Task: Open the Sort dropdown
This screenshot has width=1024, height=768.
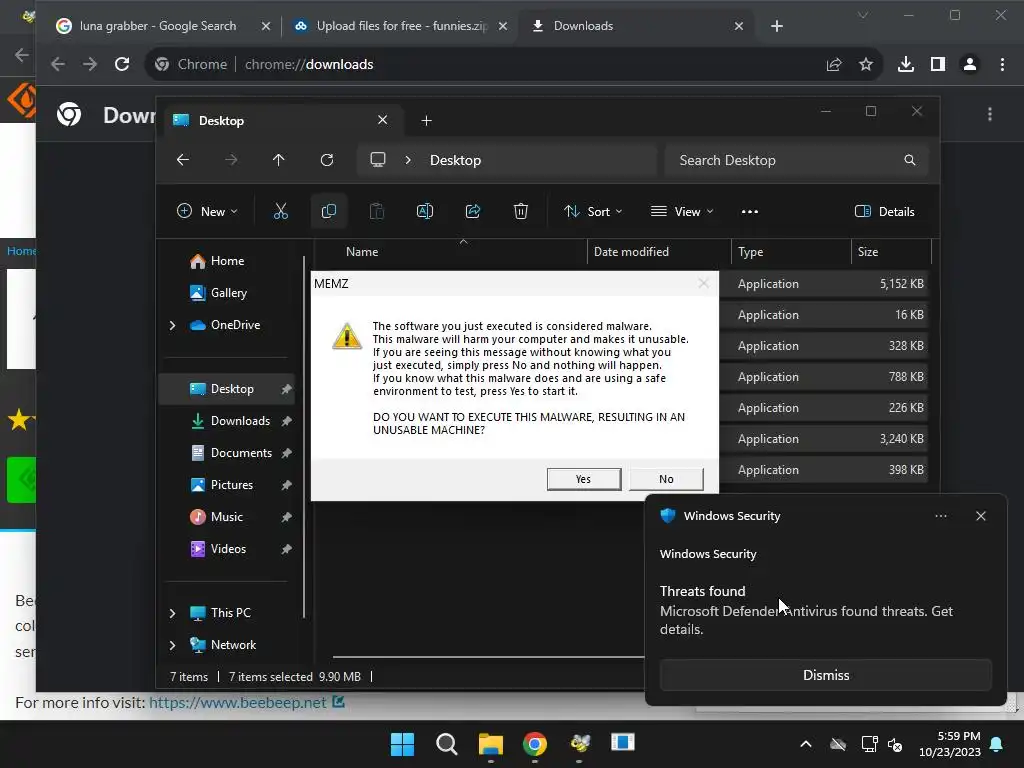Action: pos(593,212)
